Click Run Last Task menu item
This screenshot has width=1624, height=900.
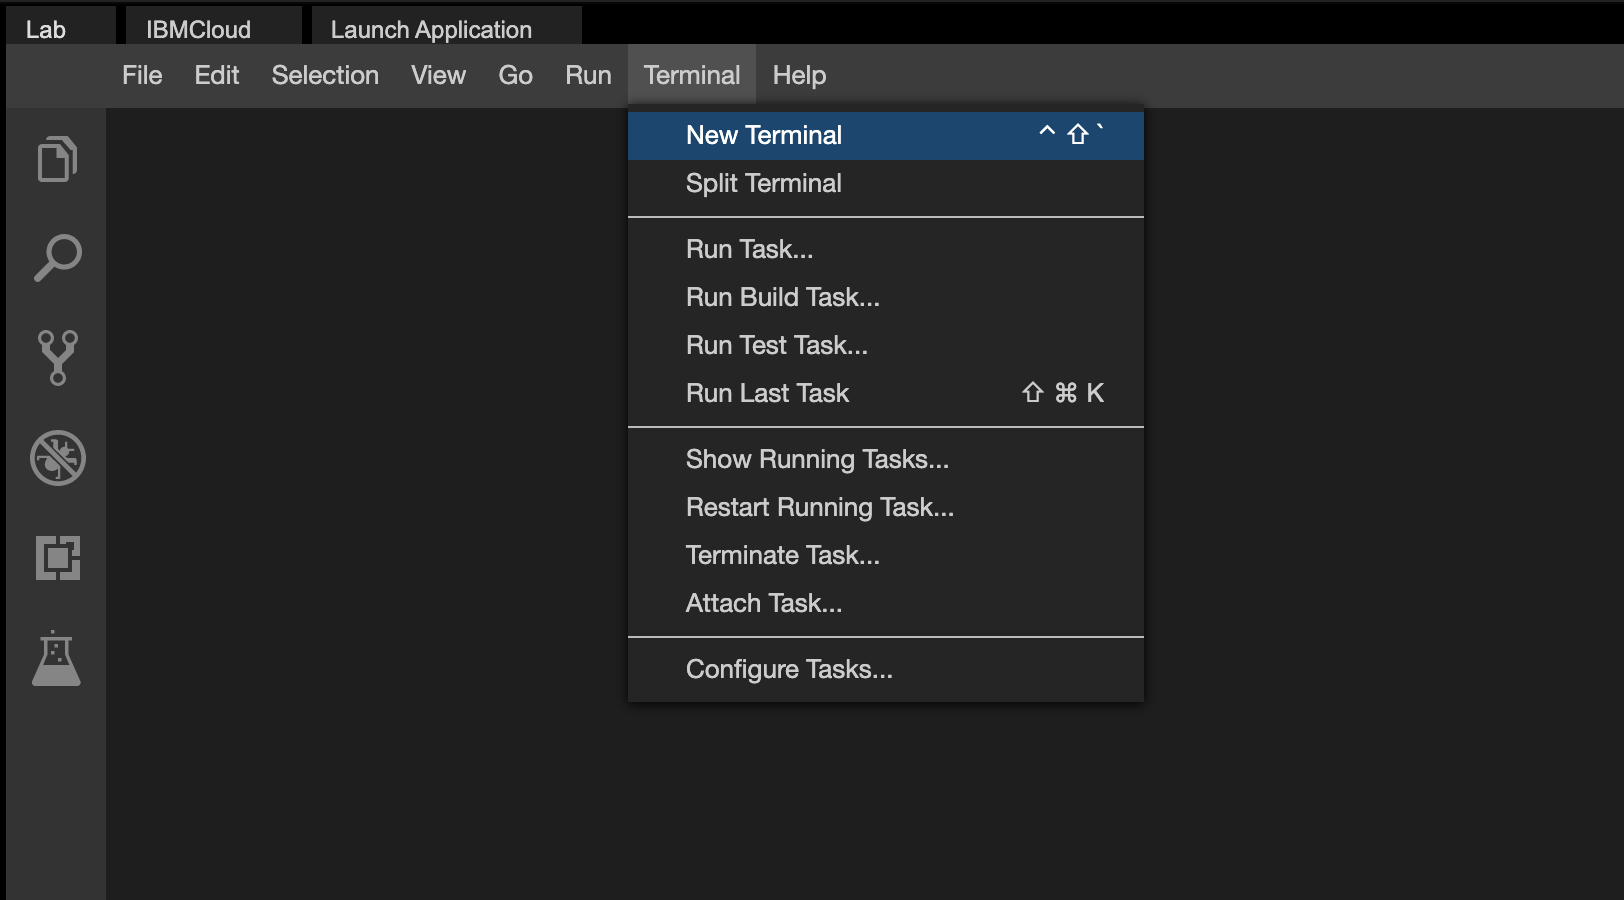(767, 393)
